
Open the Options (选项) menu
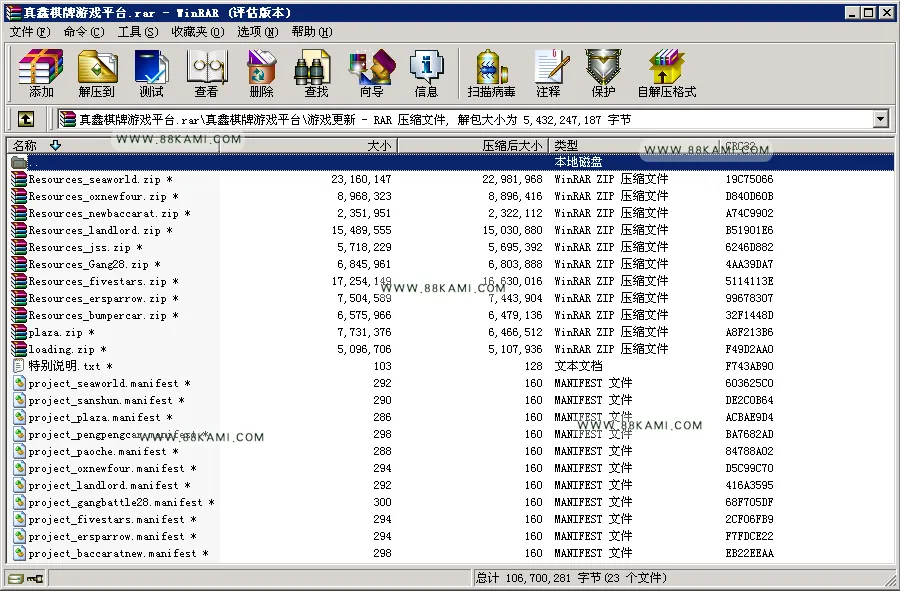tap(258, 32)
